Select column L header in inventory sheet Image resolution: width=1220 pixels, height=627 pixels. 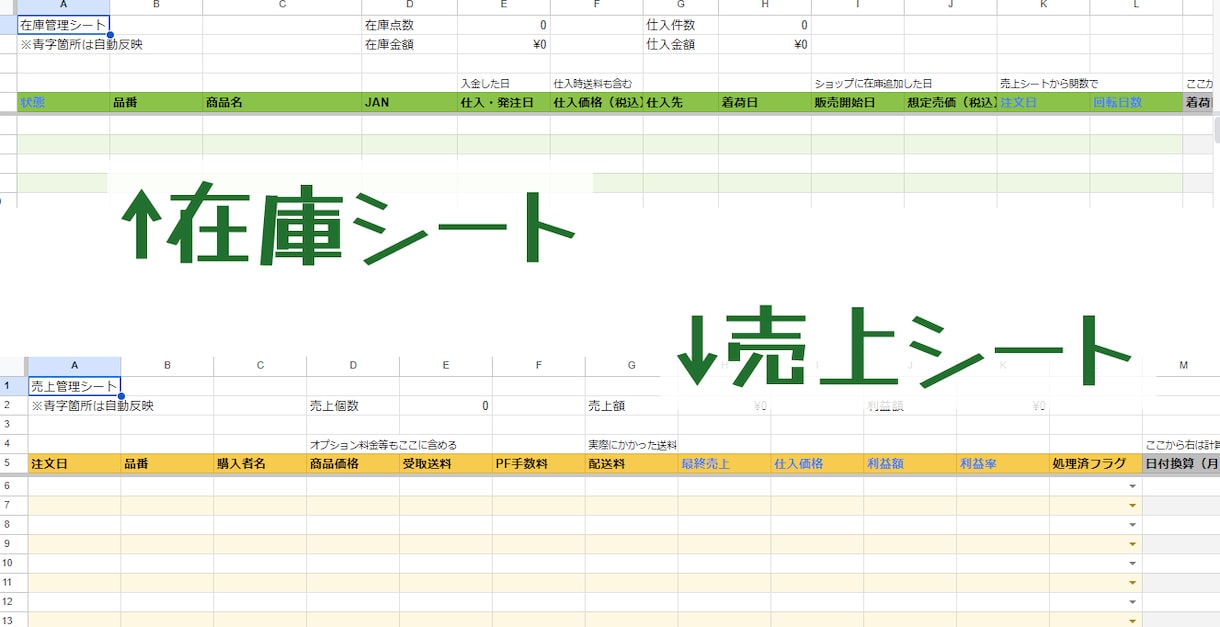tap(1136, 5)
